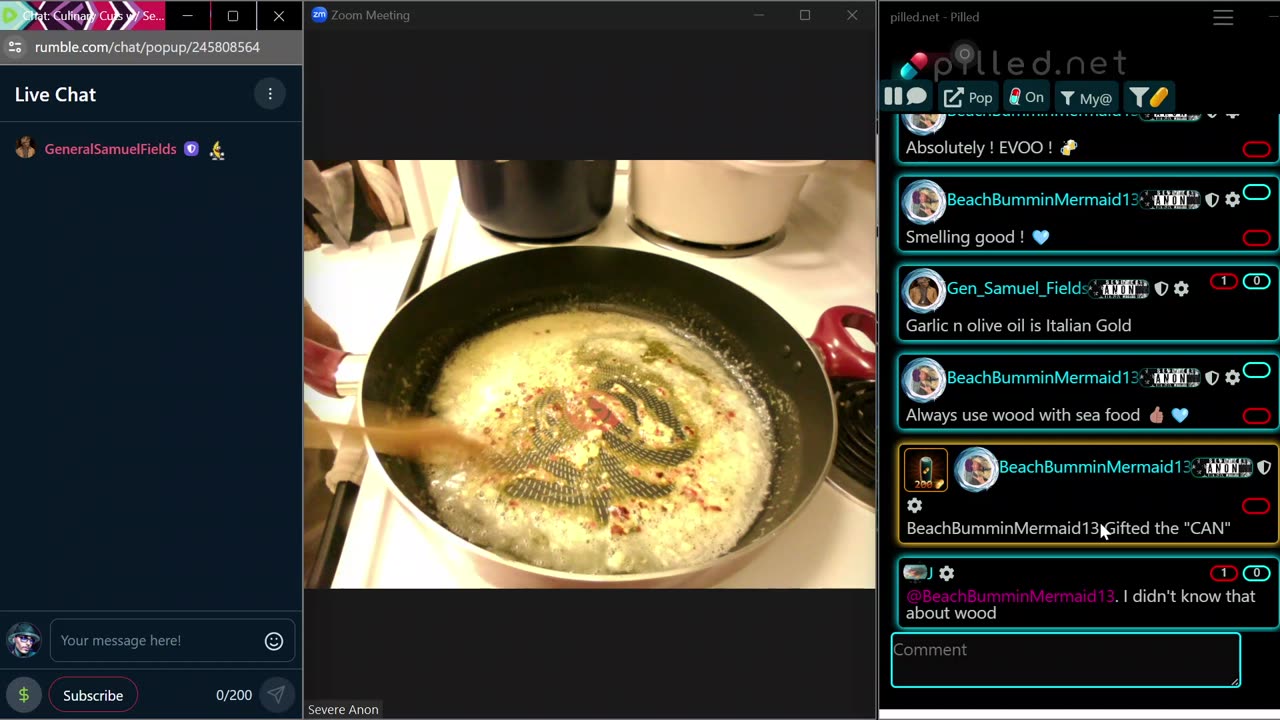Click teal '0' counter on J's message

pos(1257,573)
